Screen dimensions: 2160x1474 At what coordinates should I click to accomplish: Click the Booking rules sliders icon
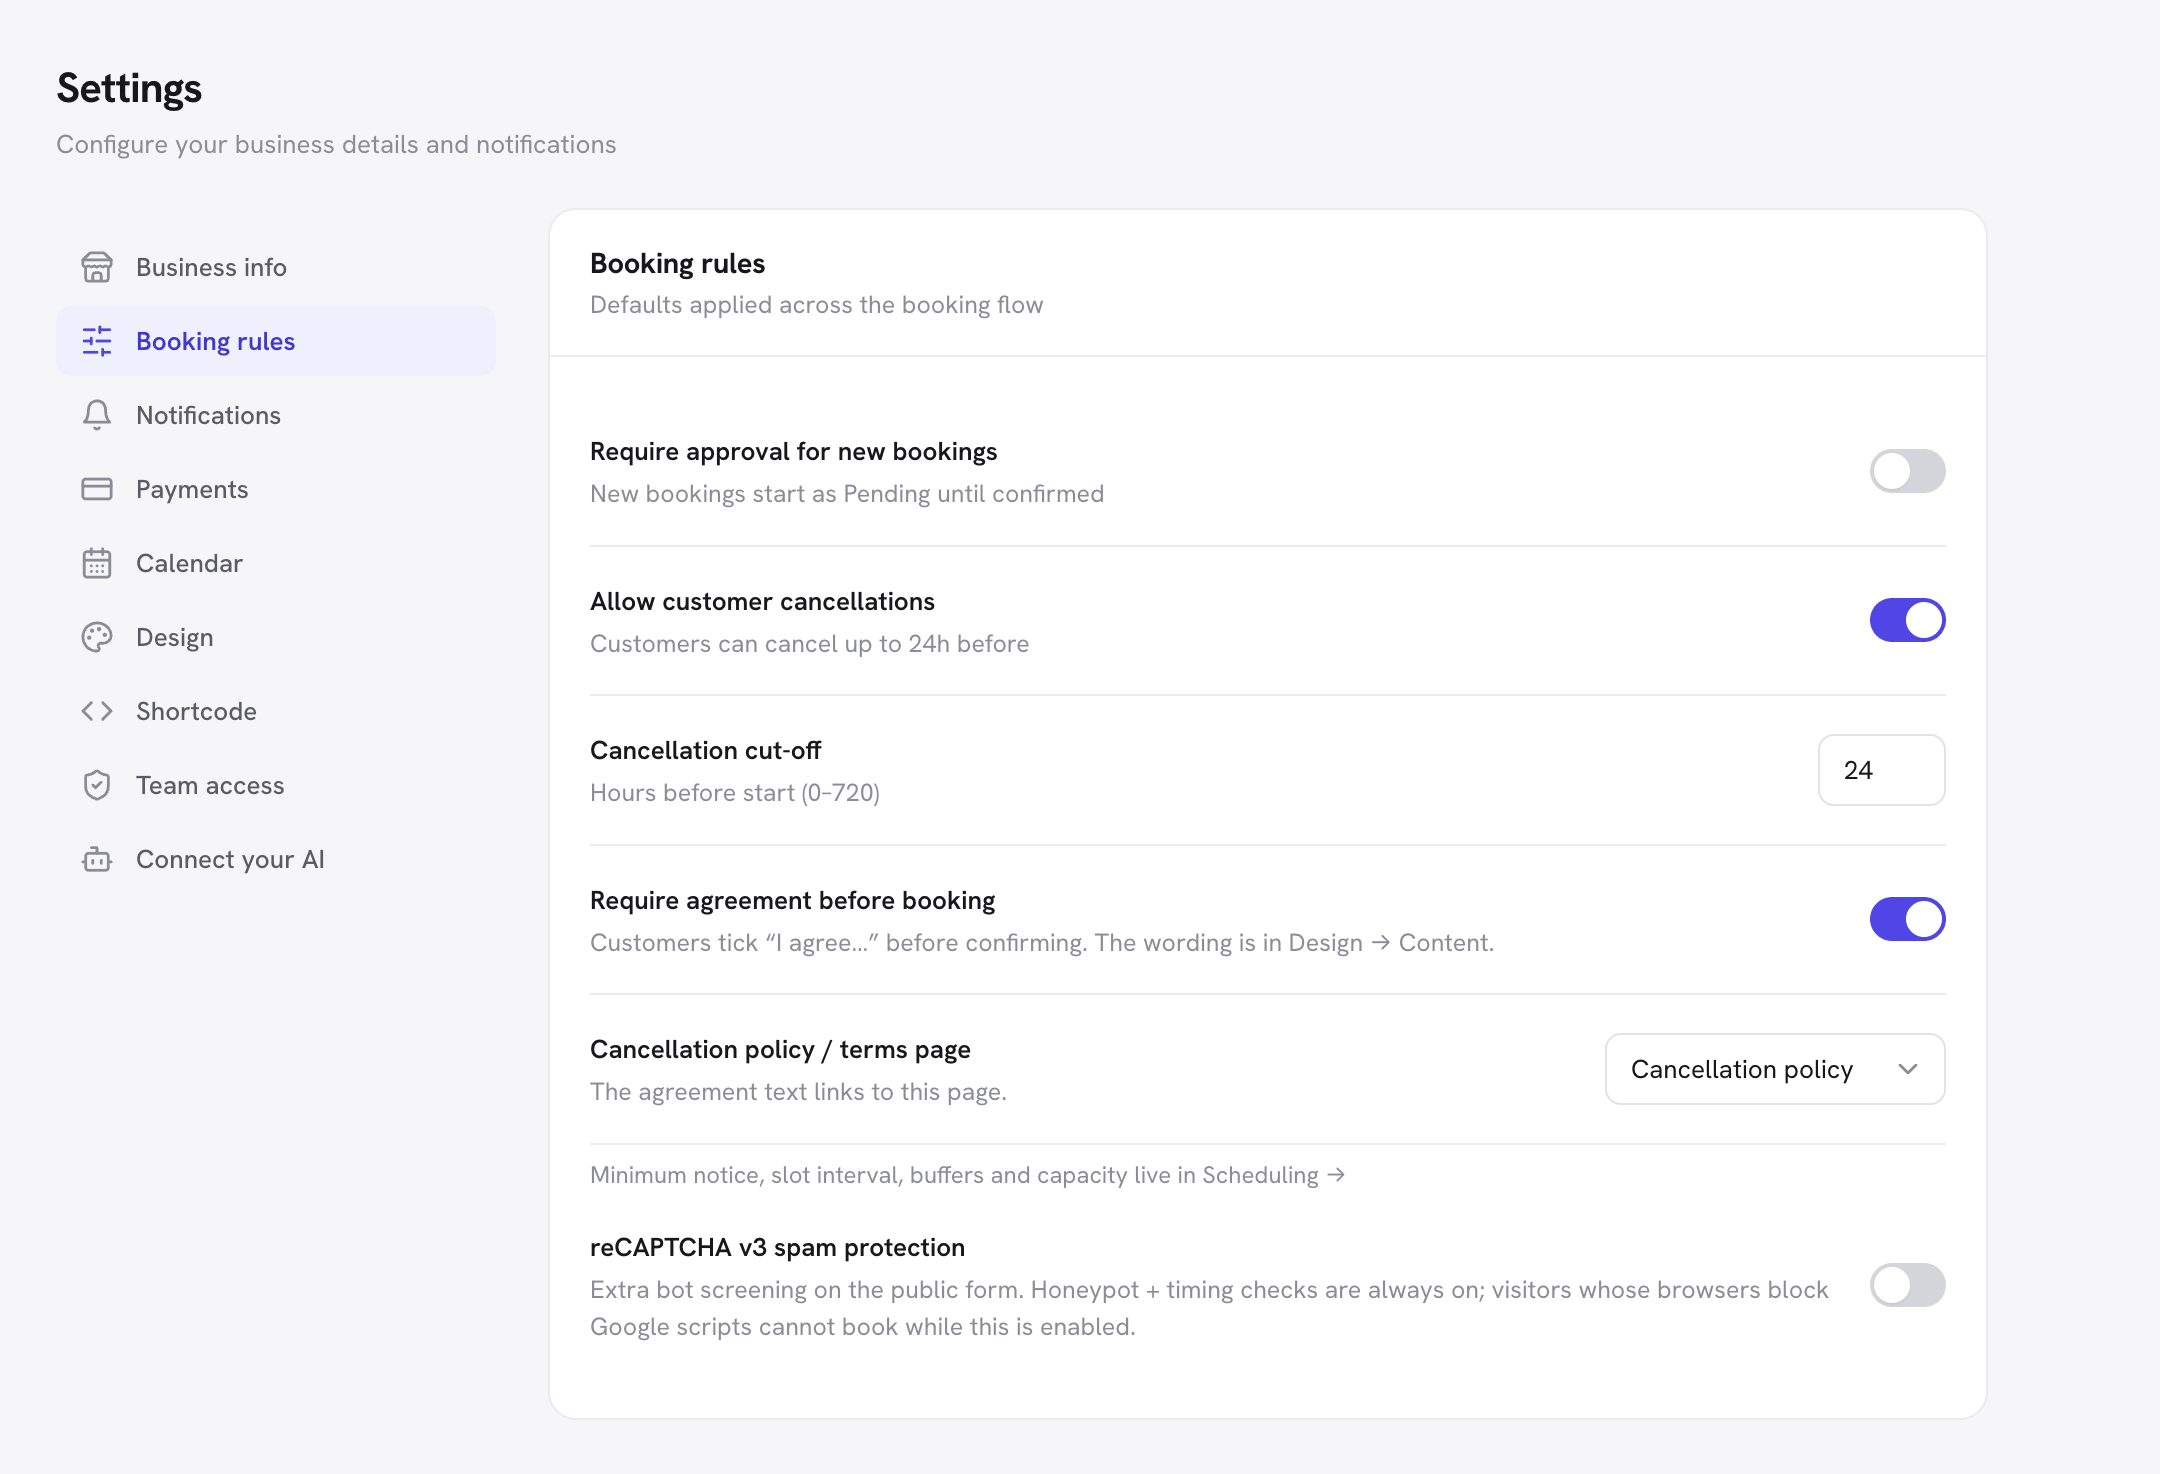(97, 341)
